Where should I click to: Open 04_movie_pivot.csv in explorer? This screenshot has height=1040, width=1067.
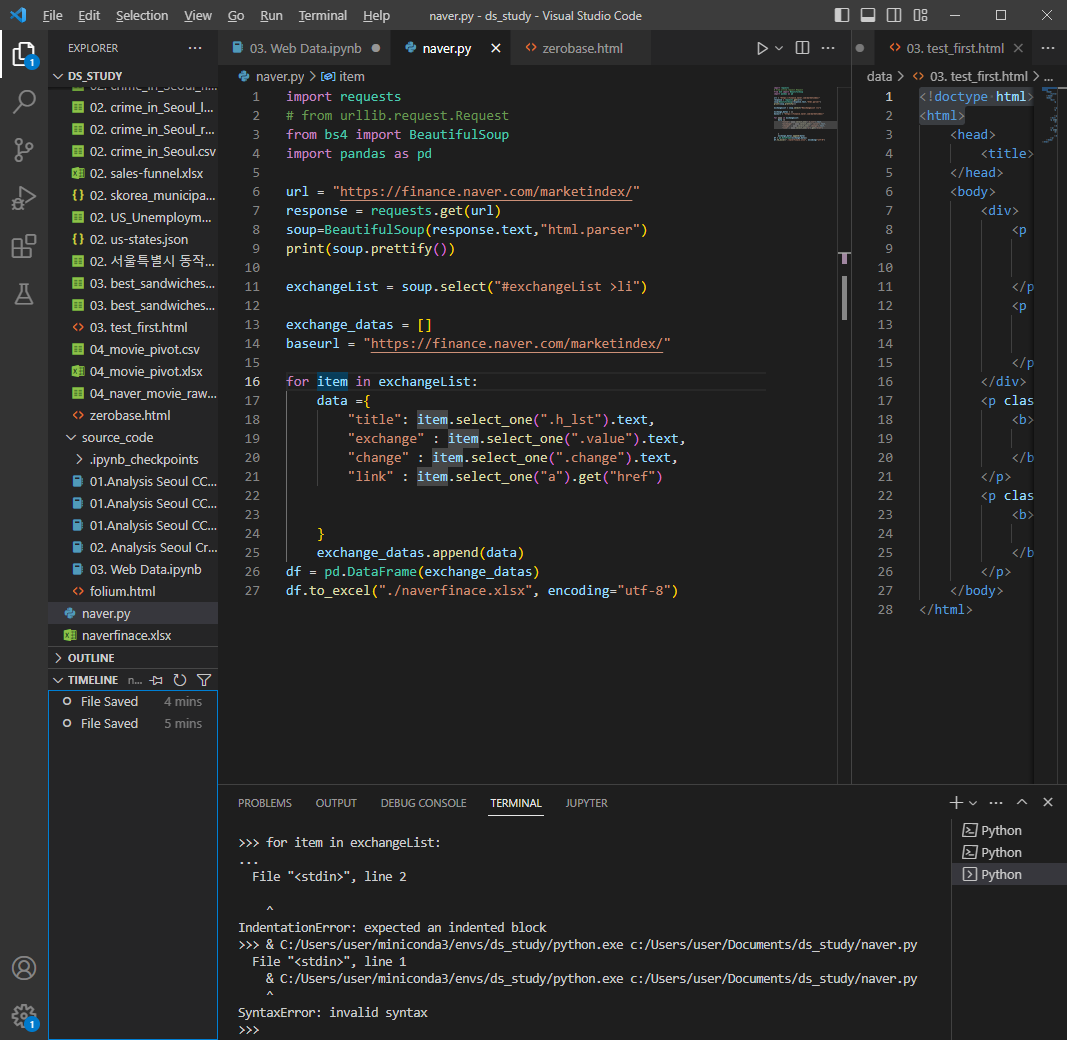(x=133, y=349)
